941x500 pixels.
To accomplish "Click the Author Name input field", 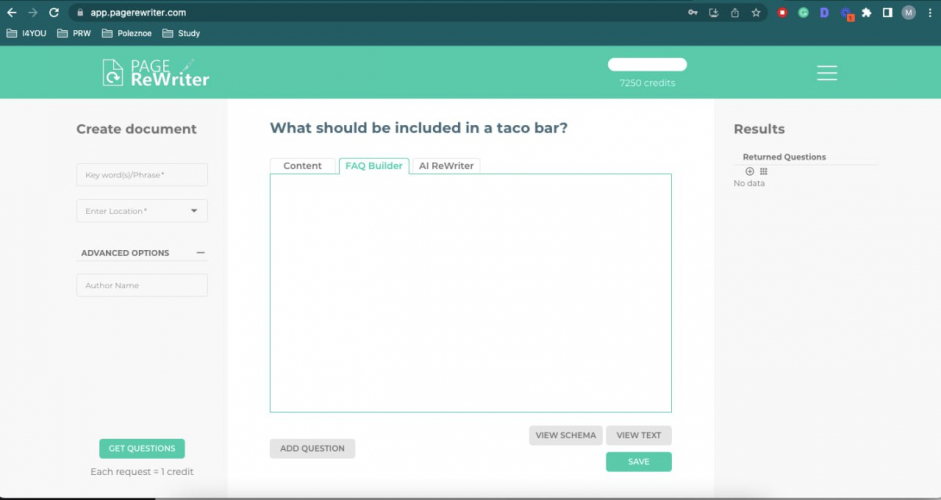I will pos(142,285).
